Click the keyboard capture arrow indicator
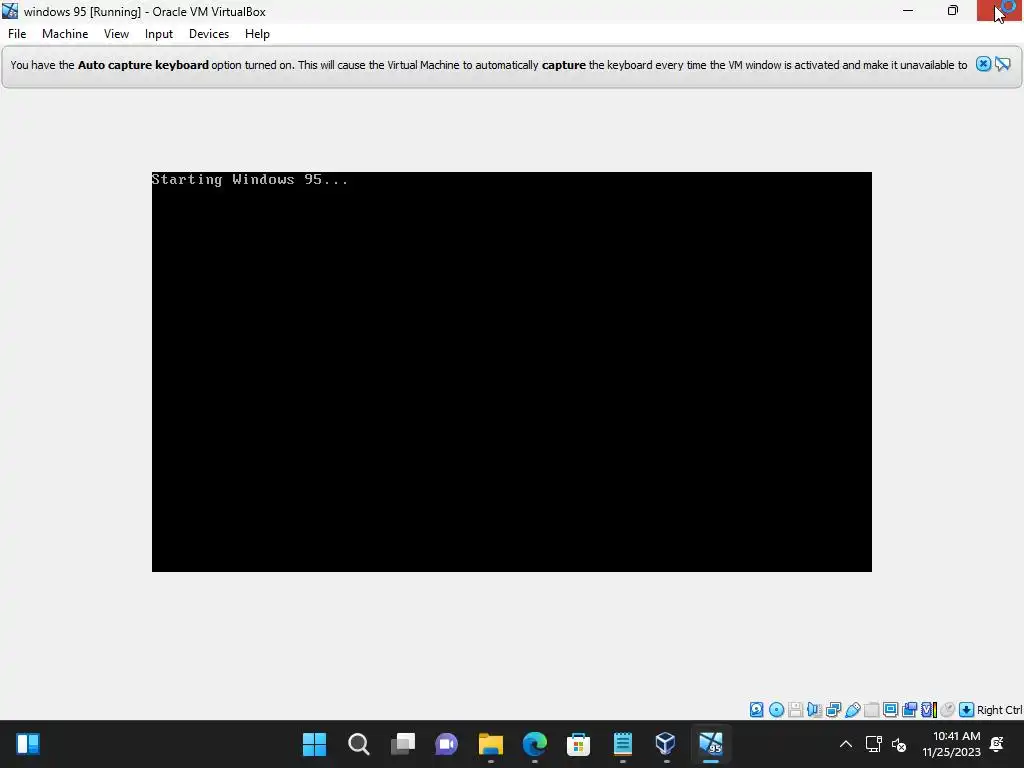The image size is (1024, 768). click(x=967, y=710)
